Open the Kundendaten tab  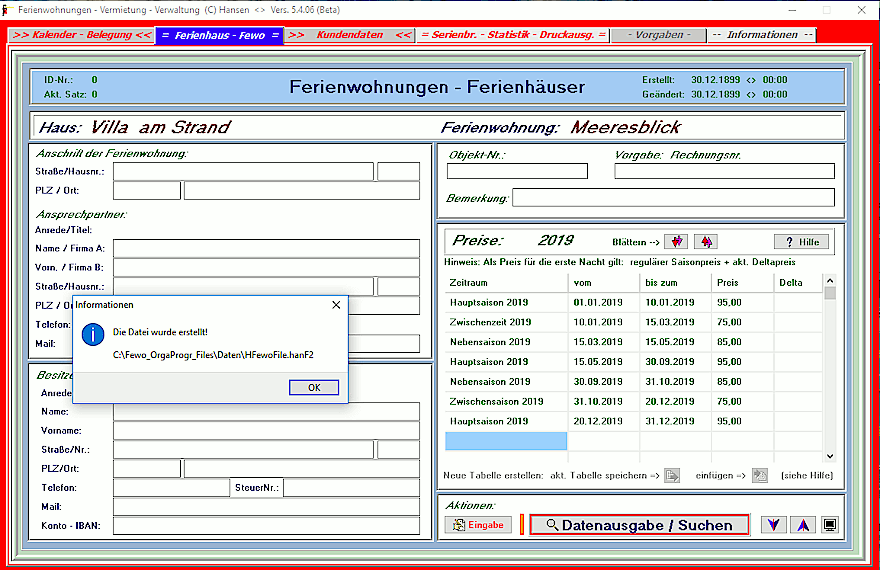pos(349,35)
